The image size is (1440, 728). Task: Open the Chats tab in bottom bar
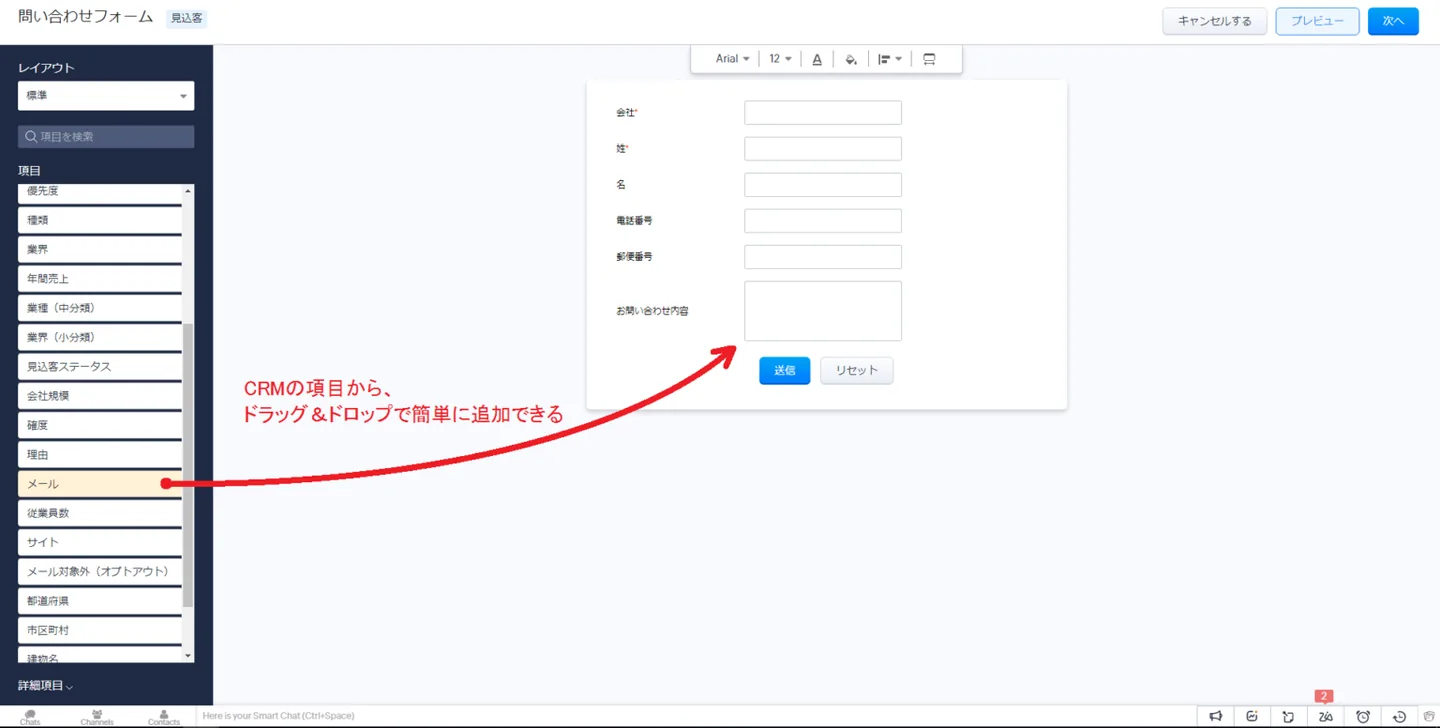point(30,717)
